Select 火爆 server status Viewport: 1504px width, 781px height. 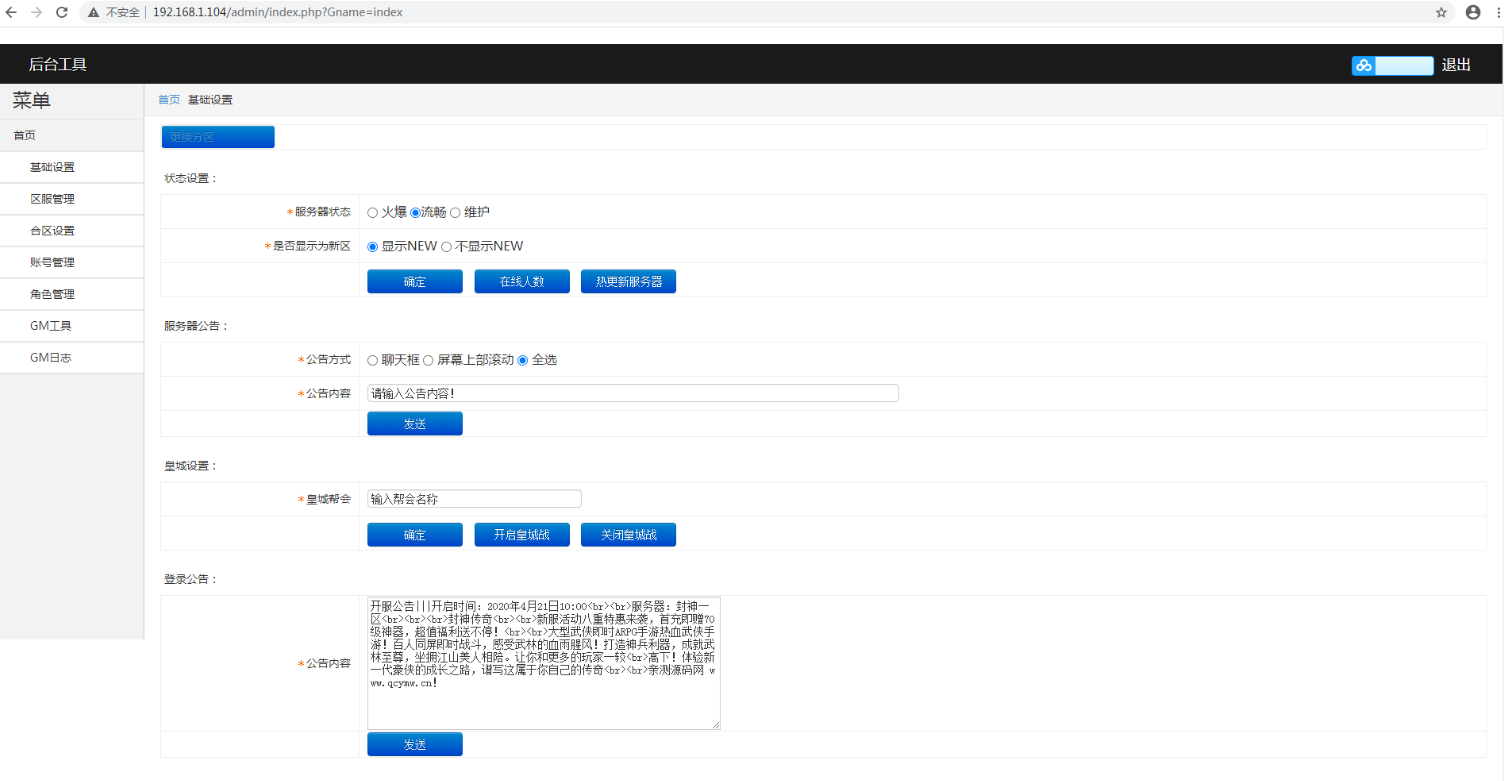[372, 211]
